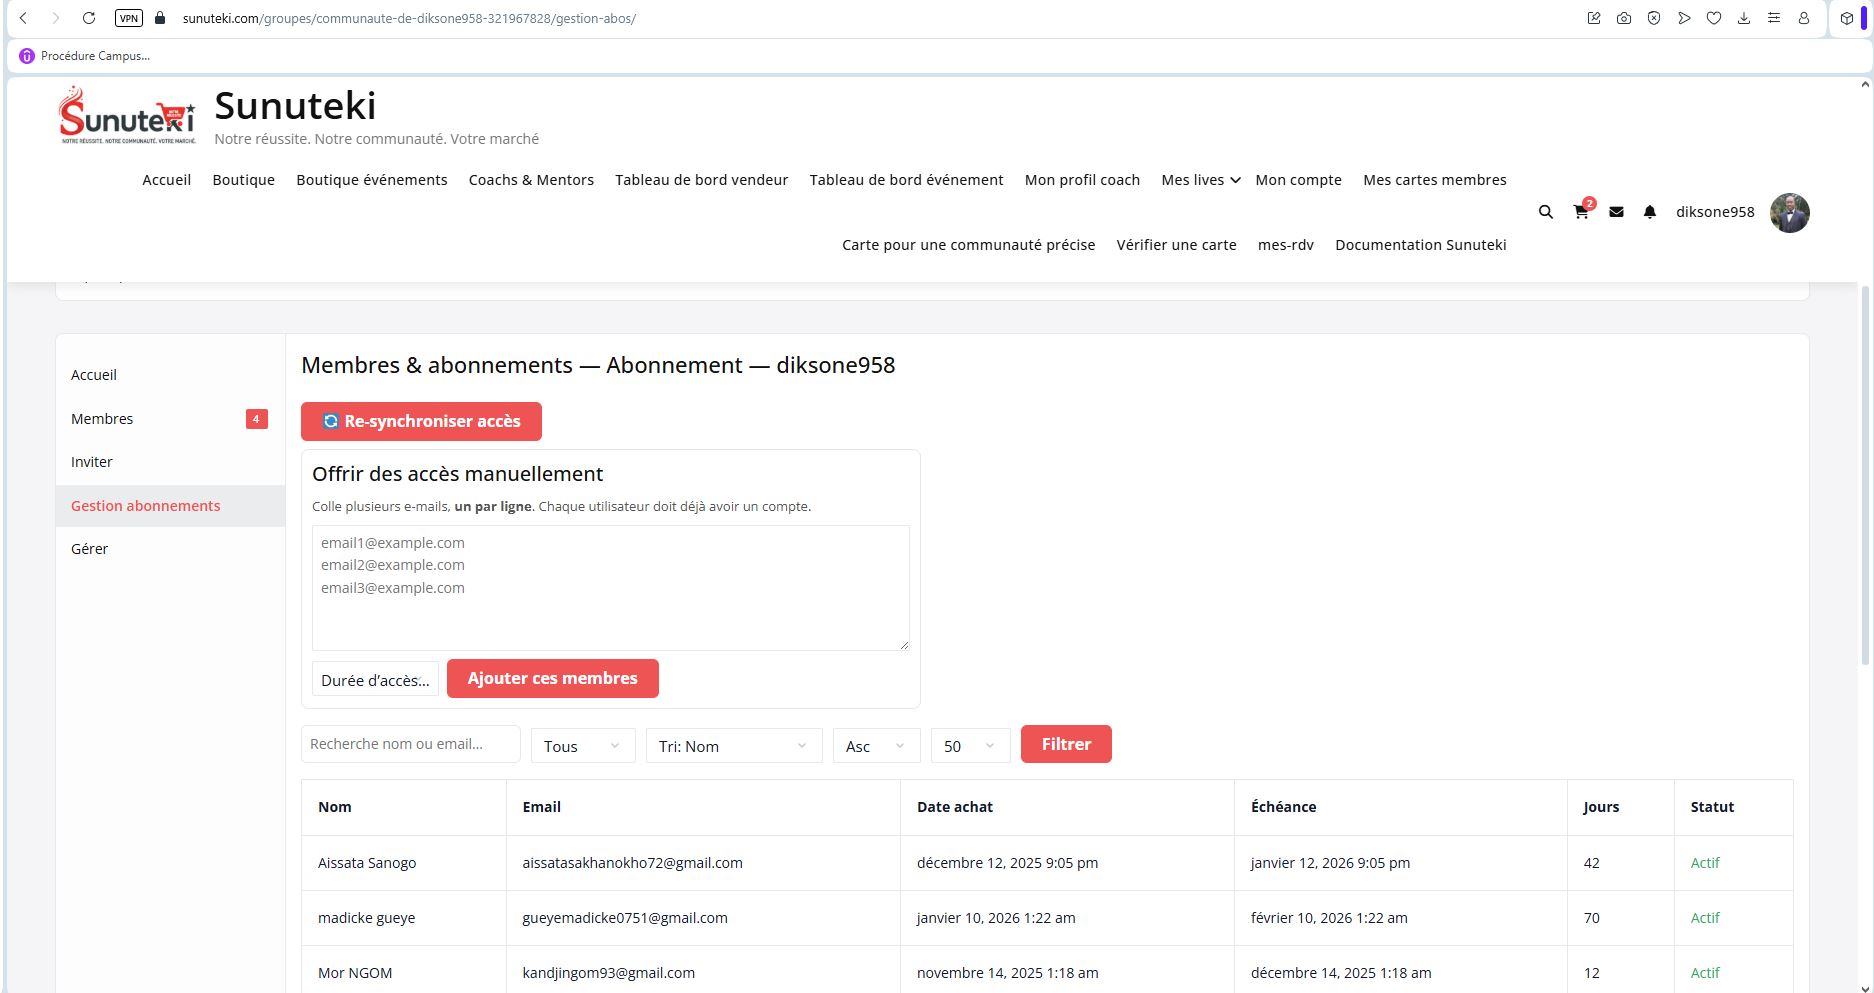Screen dimensions: 1874x993
Task: Reload the page with browser refresh icon
Action: point(89,18)
